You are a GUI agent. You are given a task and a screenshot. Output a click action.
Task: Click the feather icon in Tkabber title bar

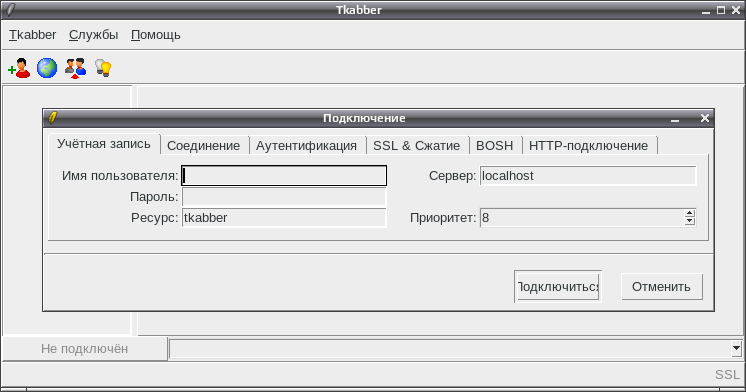pyautogui.click(x=10, y=10)
